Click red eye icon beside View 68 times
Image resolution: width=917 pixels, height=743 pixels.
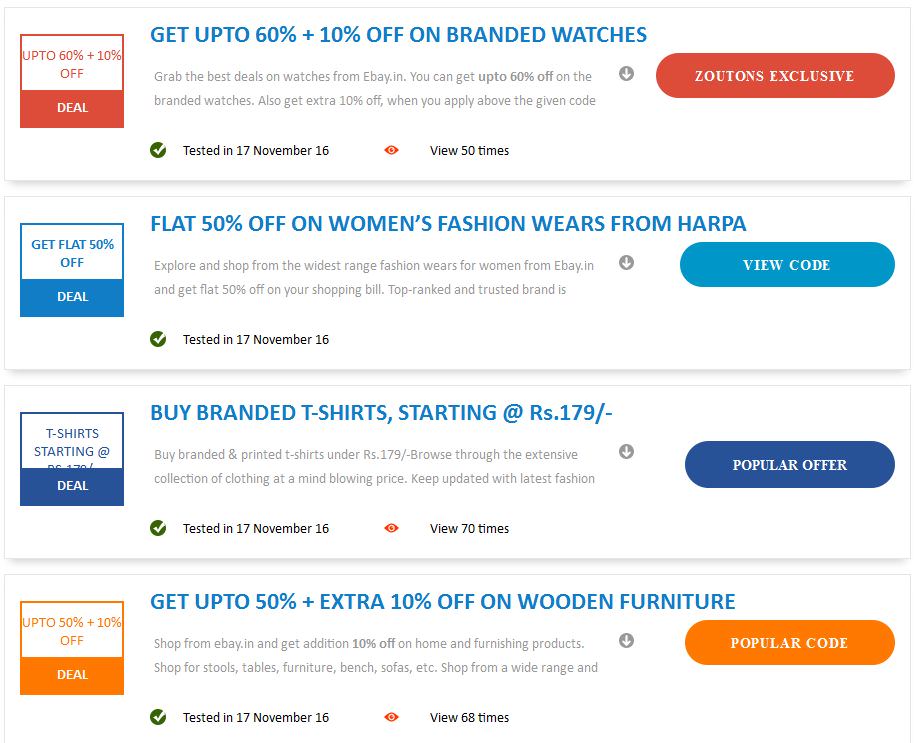[x=391, y=717]
